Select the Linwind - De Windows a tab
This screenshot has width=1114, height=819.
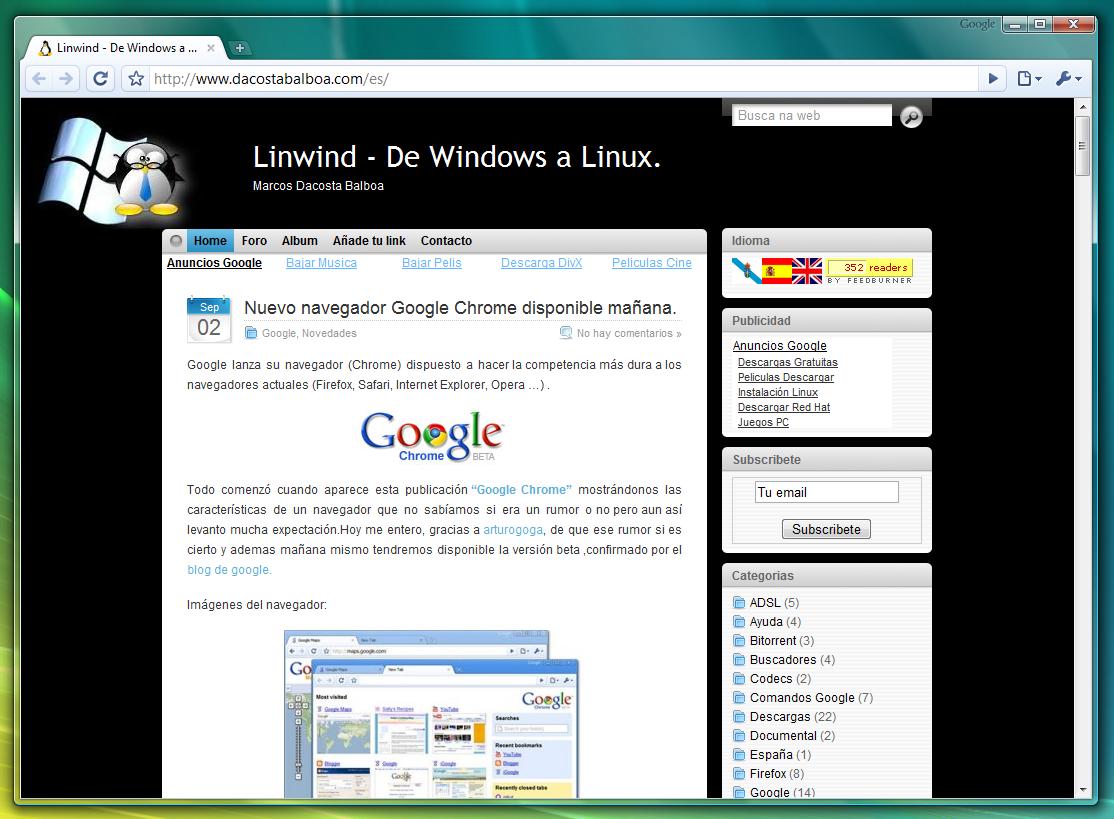pos(124,48)
